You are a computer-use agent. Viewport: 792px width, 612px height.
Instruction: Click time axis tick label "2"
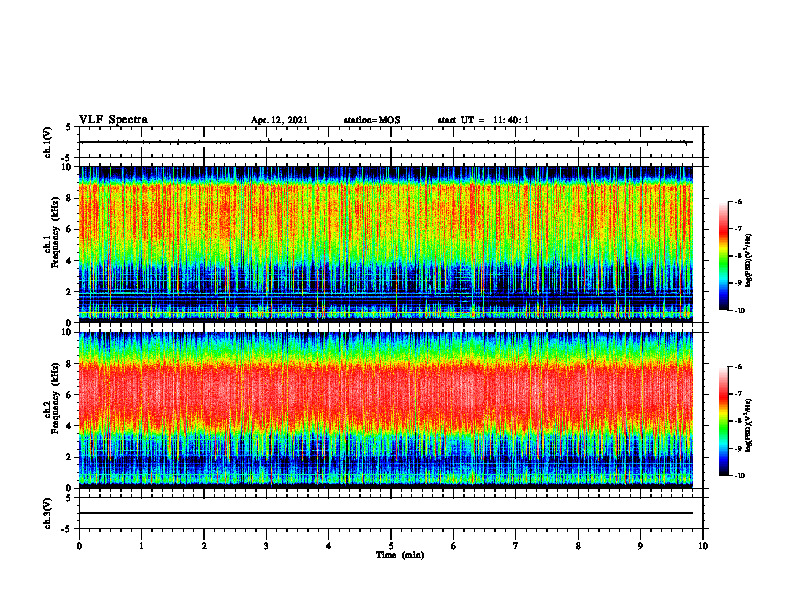click(x=204, y=546)
